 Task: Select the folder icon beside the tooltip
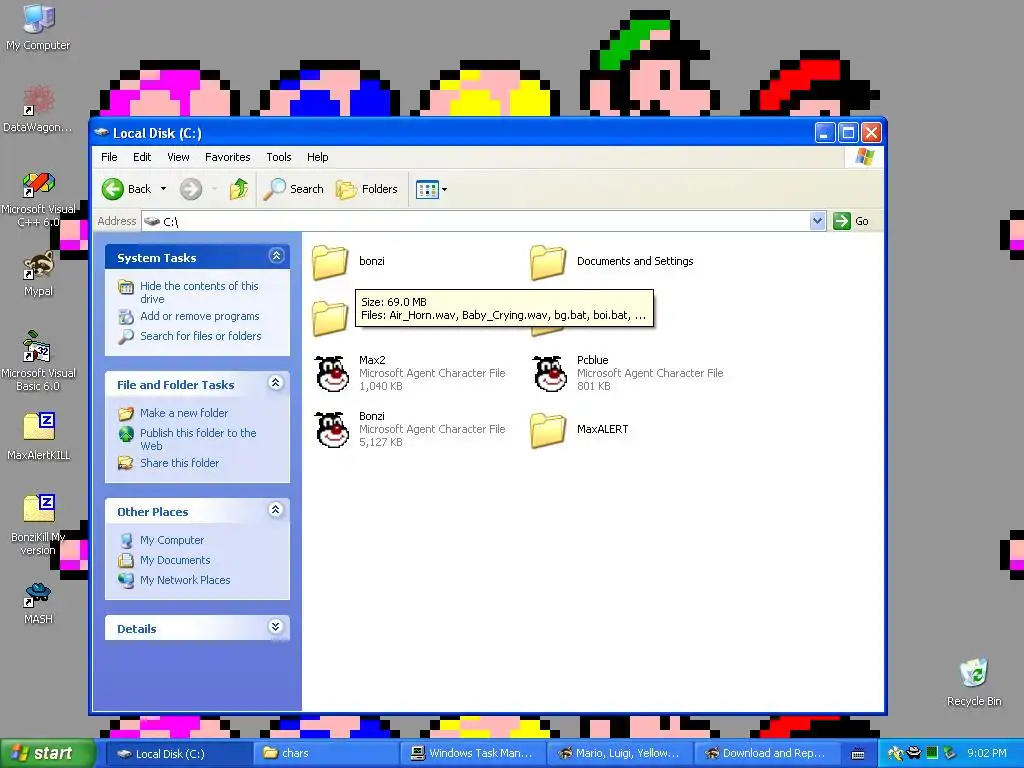[x=330, y=318]
